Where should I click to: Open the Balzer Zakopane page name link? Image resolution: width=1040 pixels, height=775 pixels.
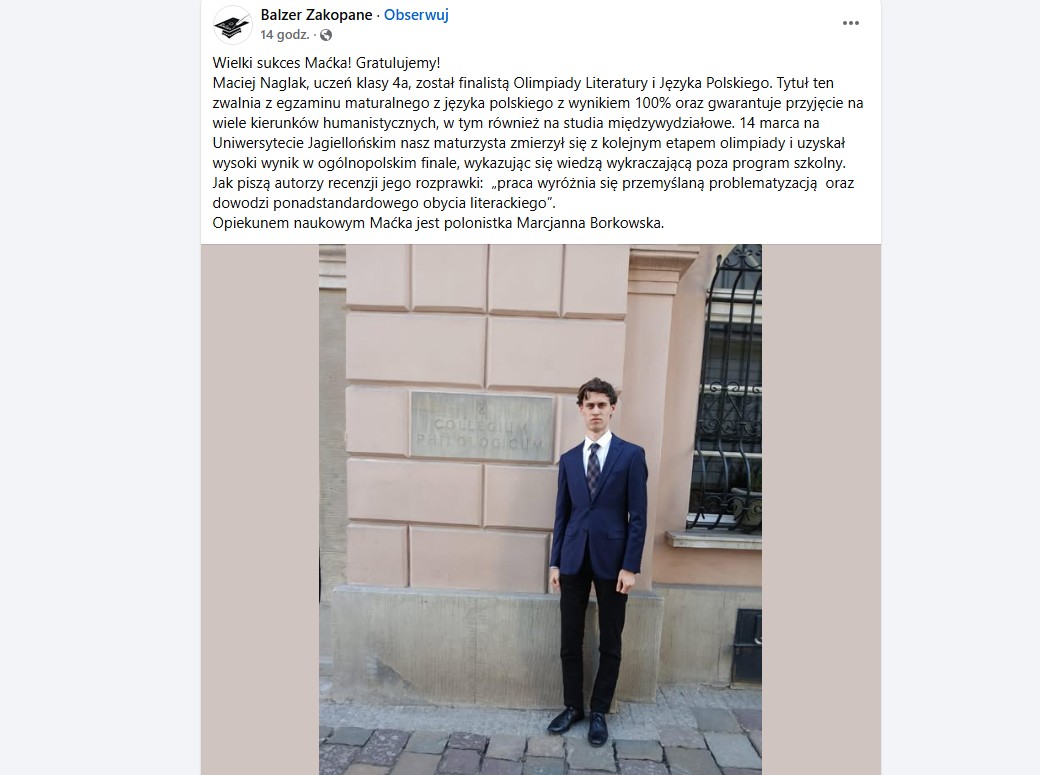(x=316, y=15)
